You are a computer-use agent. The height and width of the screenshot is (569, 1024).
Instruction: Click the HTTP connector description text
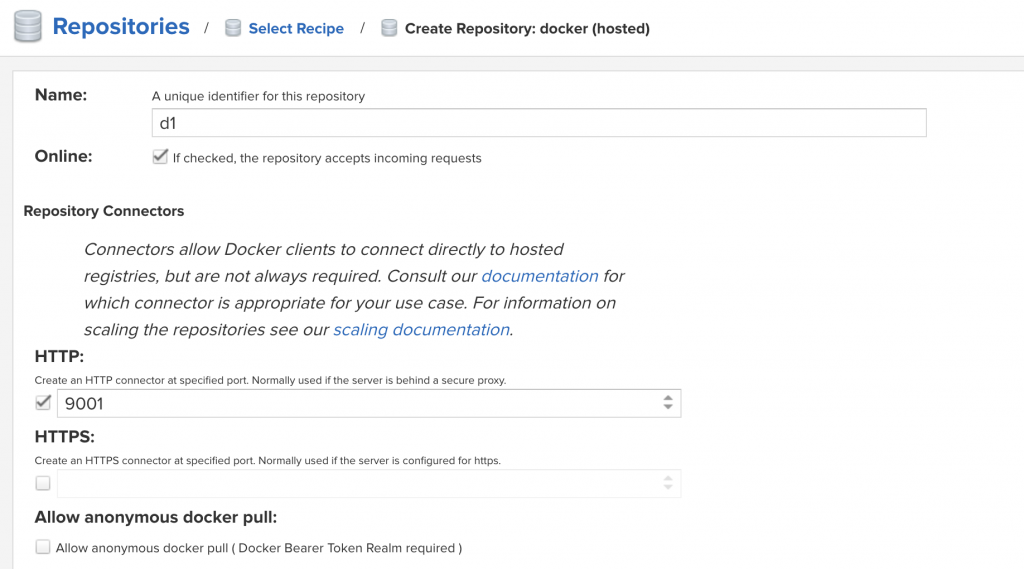(270, 380)
